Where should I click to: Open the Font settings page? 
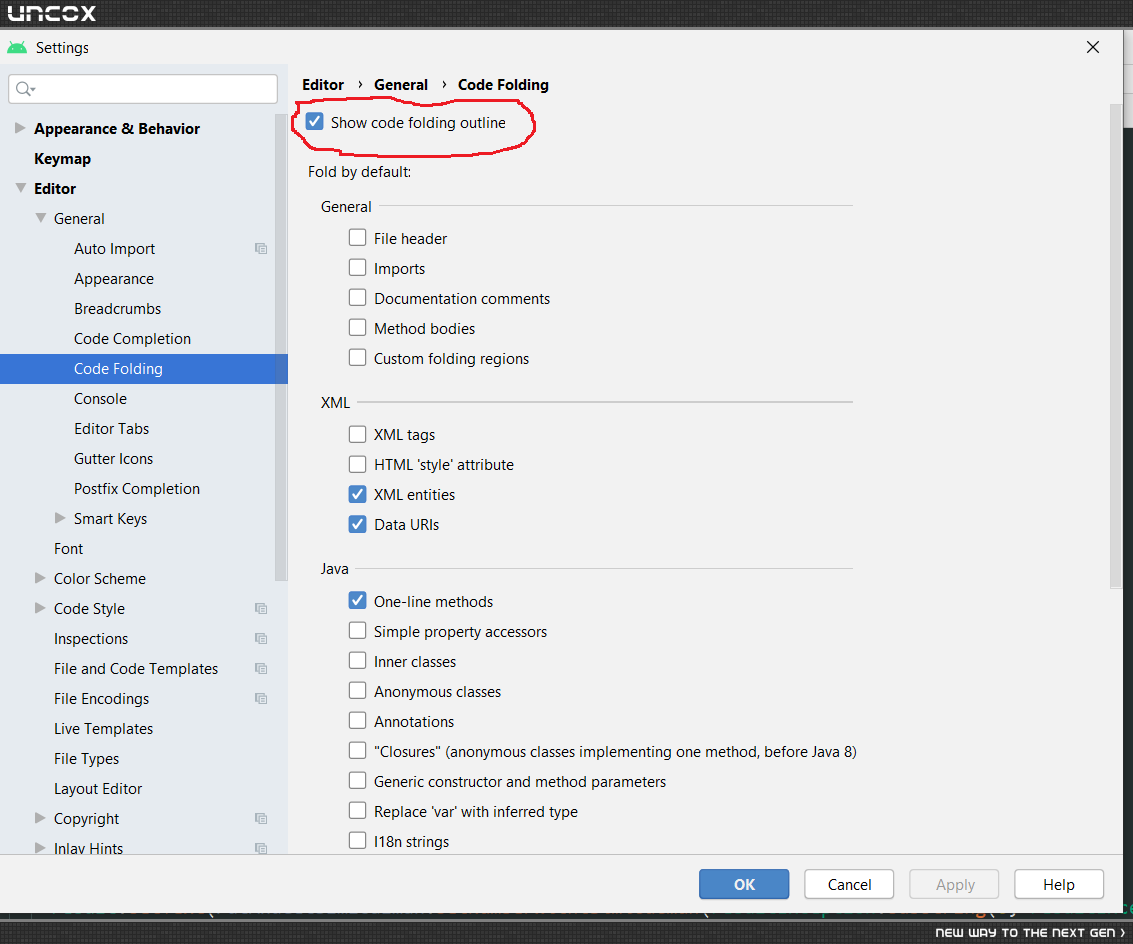tap(68, 549)
